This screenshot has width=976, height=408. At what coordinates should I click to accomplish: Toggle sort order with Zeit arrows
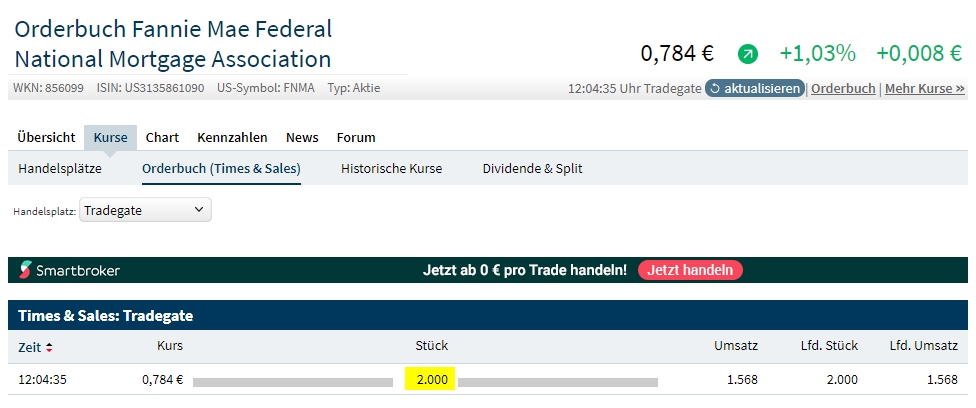tap(49, 347)
